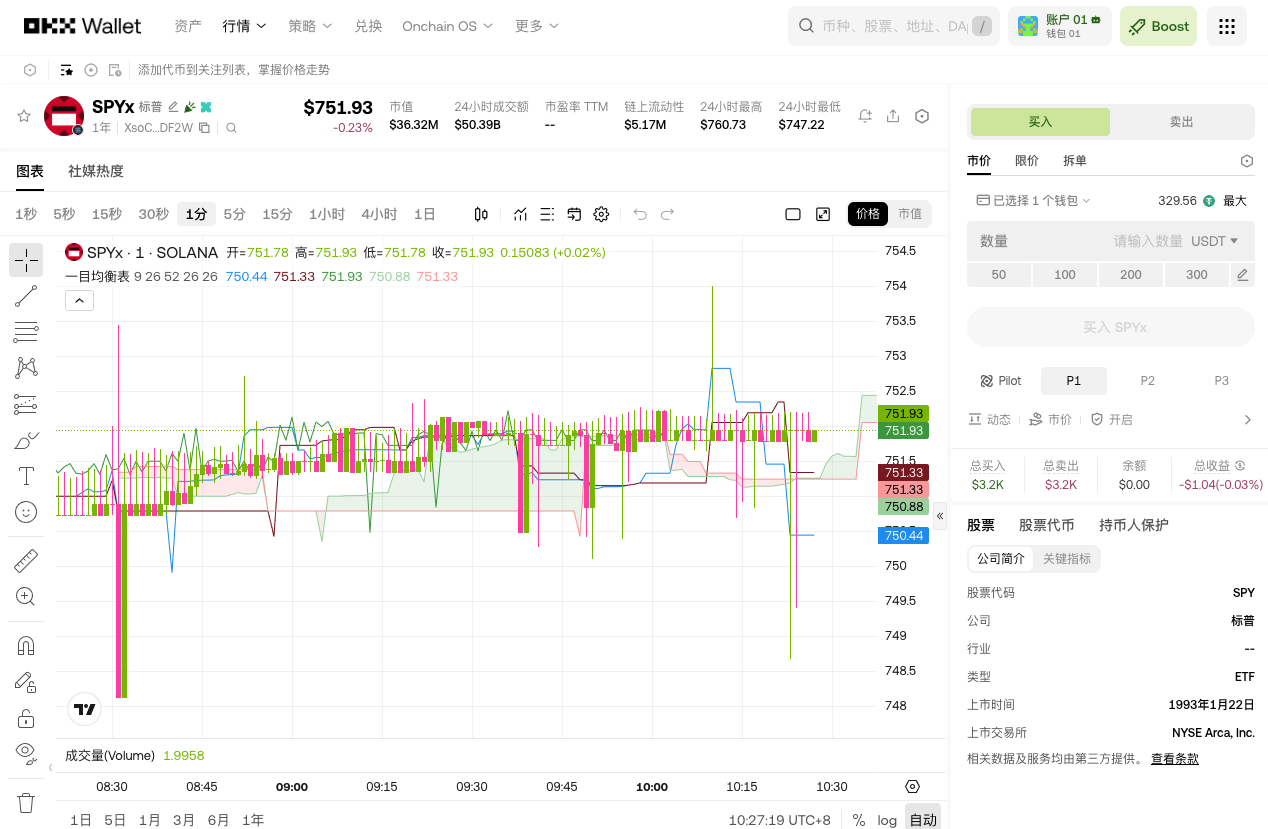1268x829 pixels.
Task: Change USDT currency unit dropdown
Action: point(1215,241)
